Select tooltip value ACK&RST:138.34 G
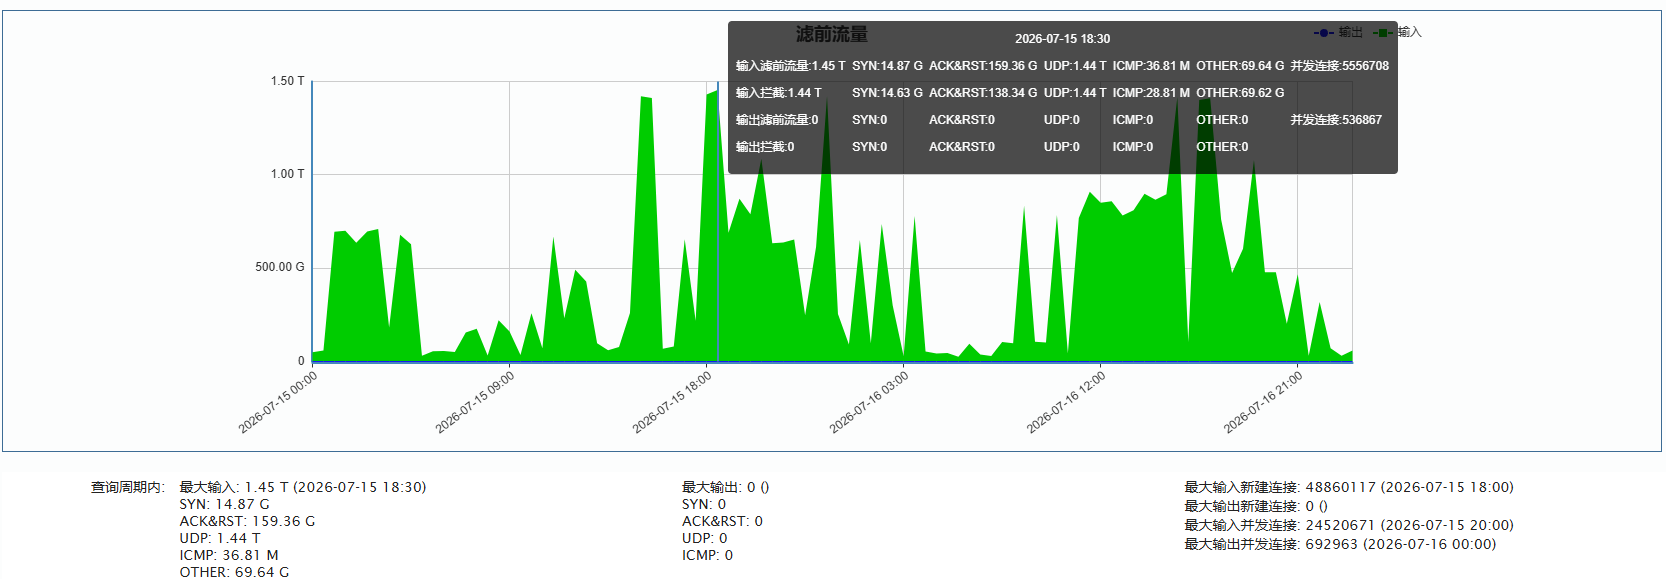This screenshot has width=1666, height=579. pyautogui.click(x=983, y=93)
